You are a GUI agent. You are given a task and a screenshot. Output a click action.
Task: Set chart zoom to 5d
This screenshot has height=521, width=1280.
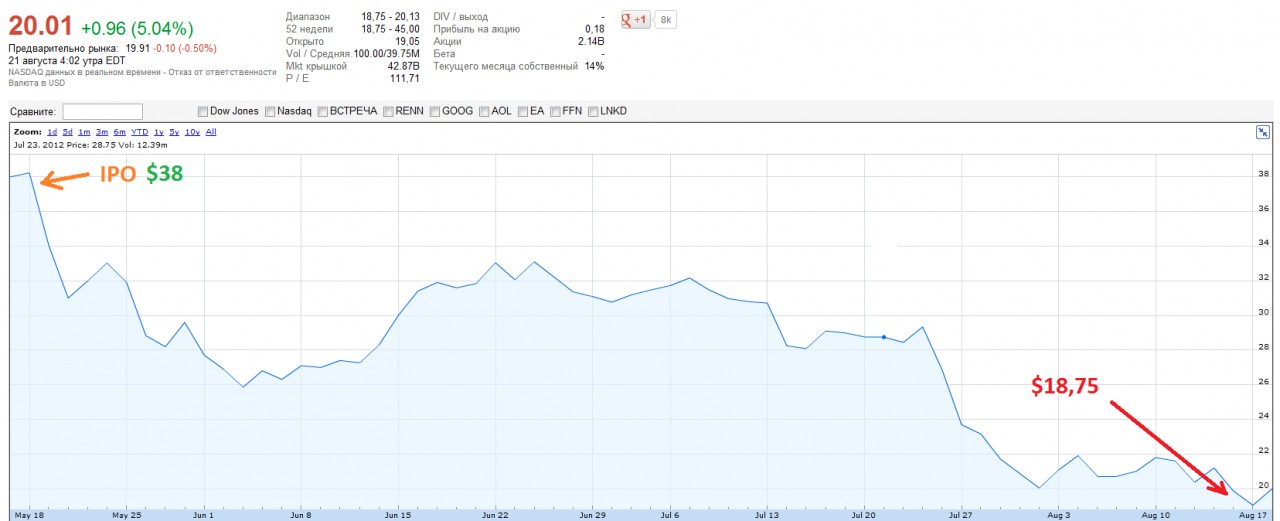click(68, 132)
